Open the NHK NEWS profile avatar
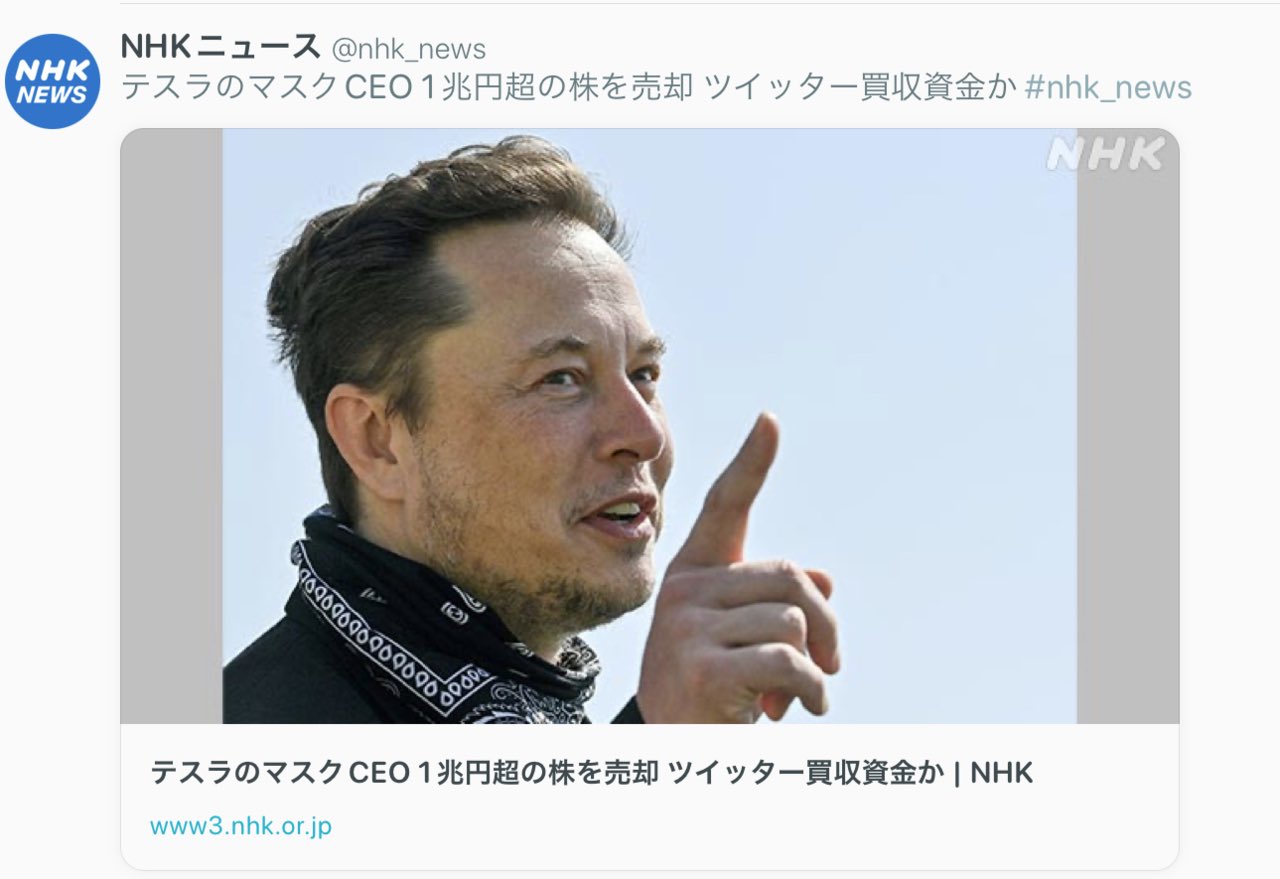Image resolution: width=1280 pixels, height=879 pixels. point(52,81)
